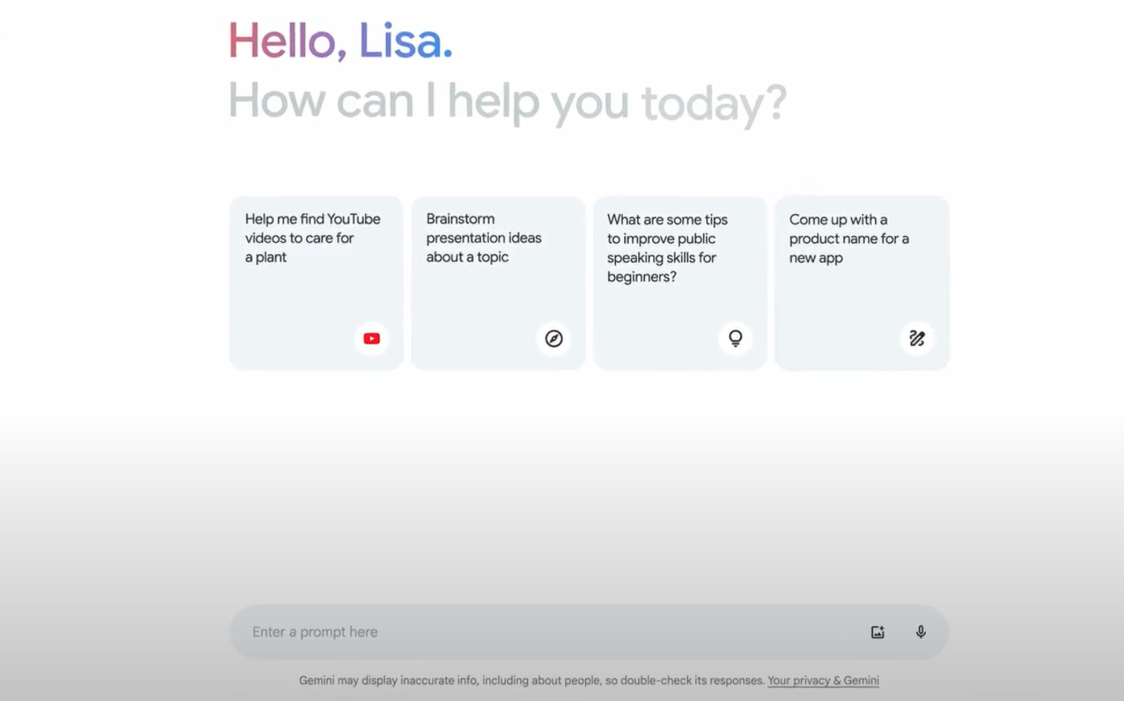The height and width of the screenshot is (701, 1124).
Task: Click the YouTube icon on the plant card
Action: 372,339
